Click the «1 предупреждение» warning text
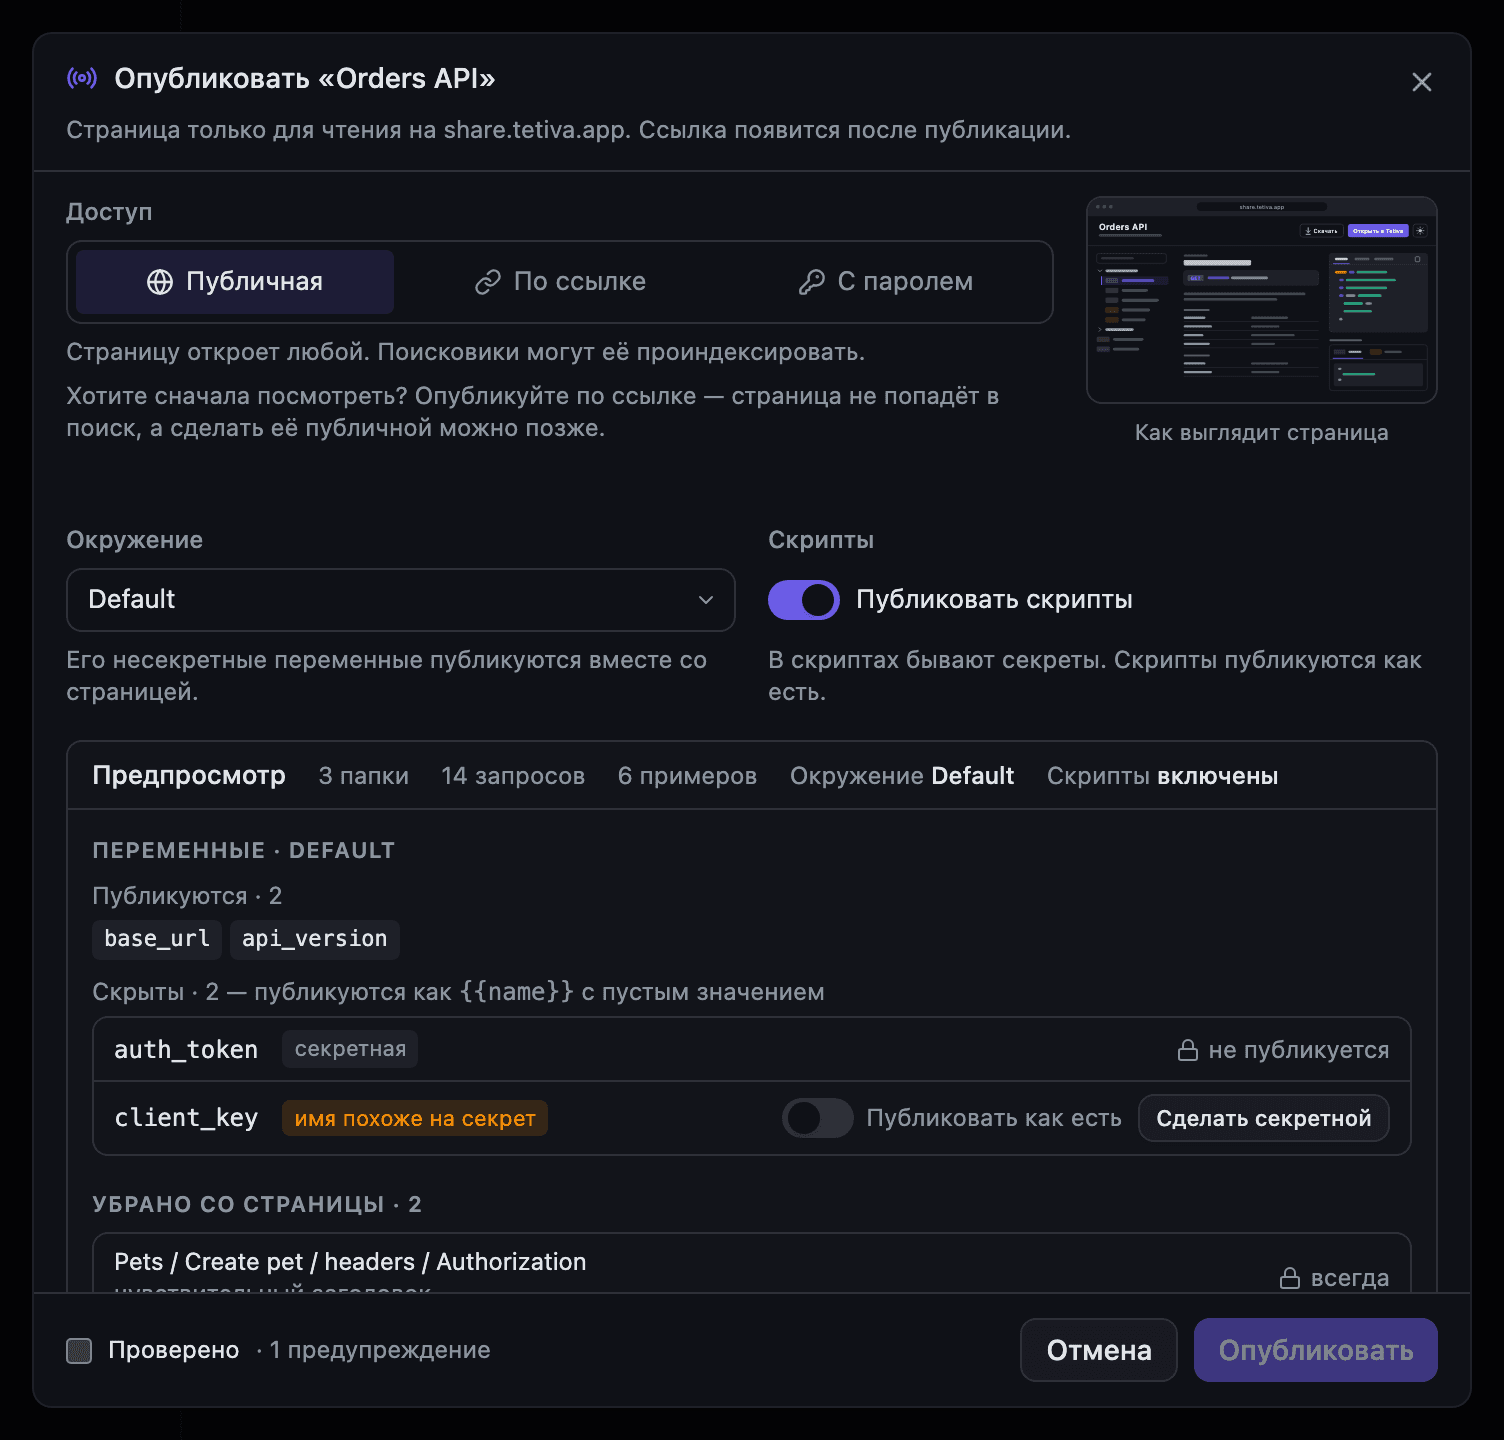Viewport: 1504px width, 1440px height. pyautogui.click(x=380, y=1350)
